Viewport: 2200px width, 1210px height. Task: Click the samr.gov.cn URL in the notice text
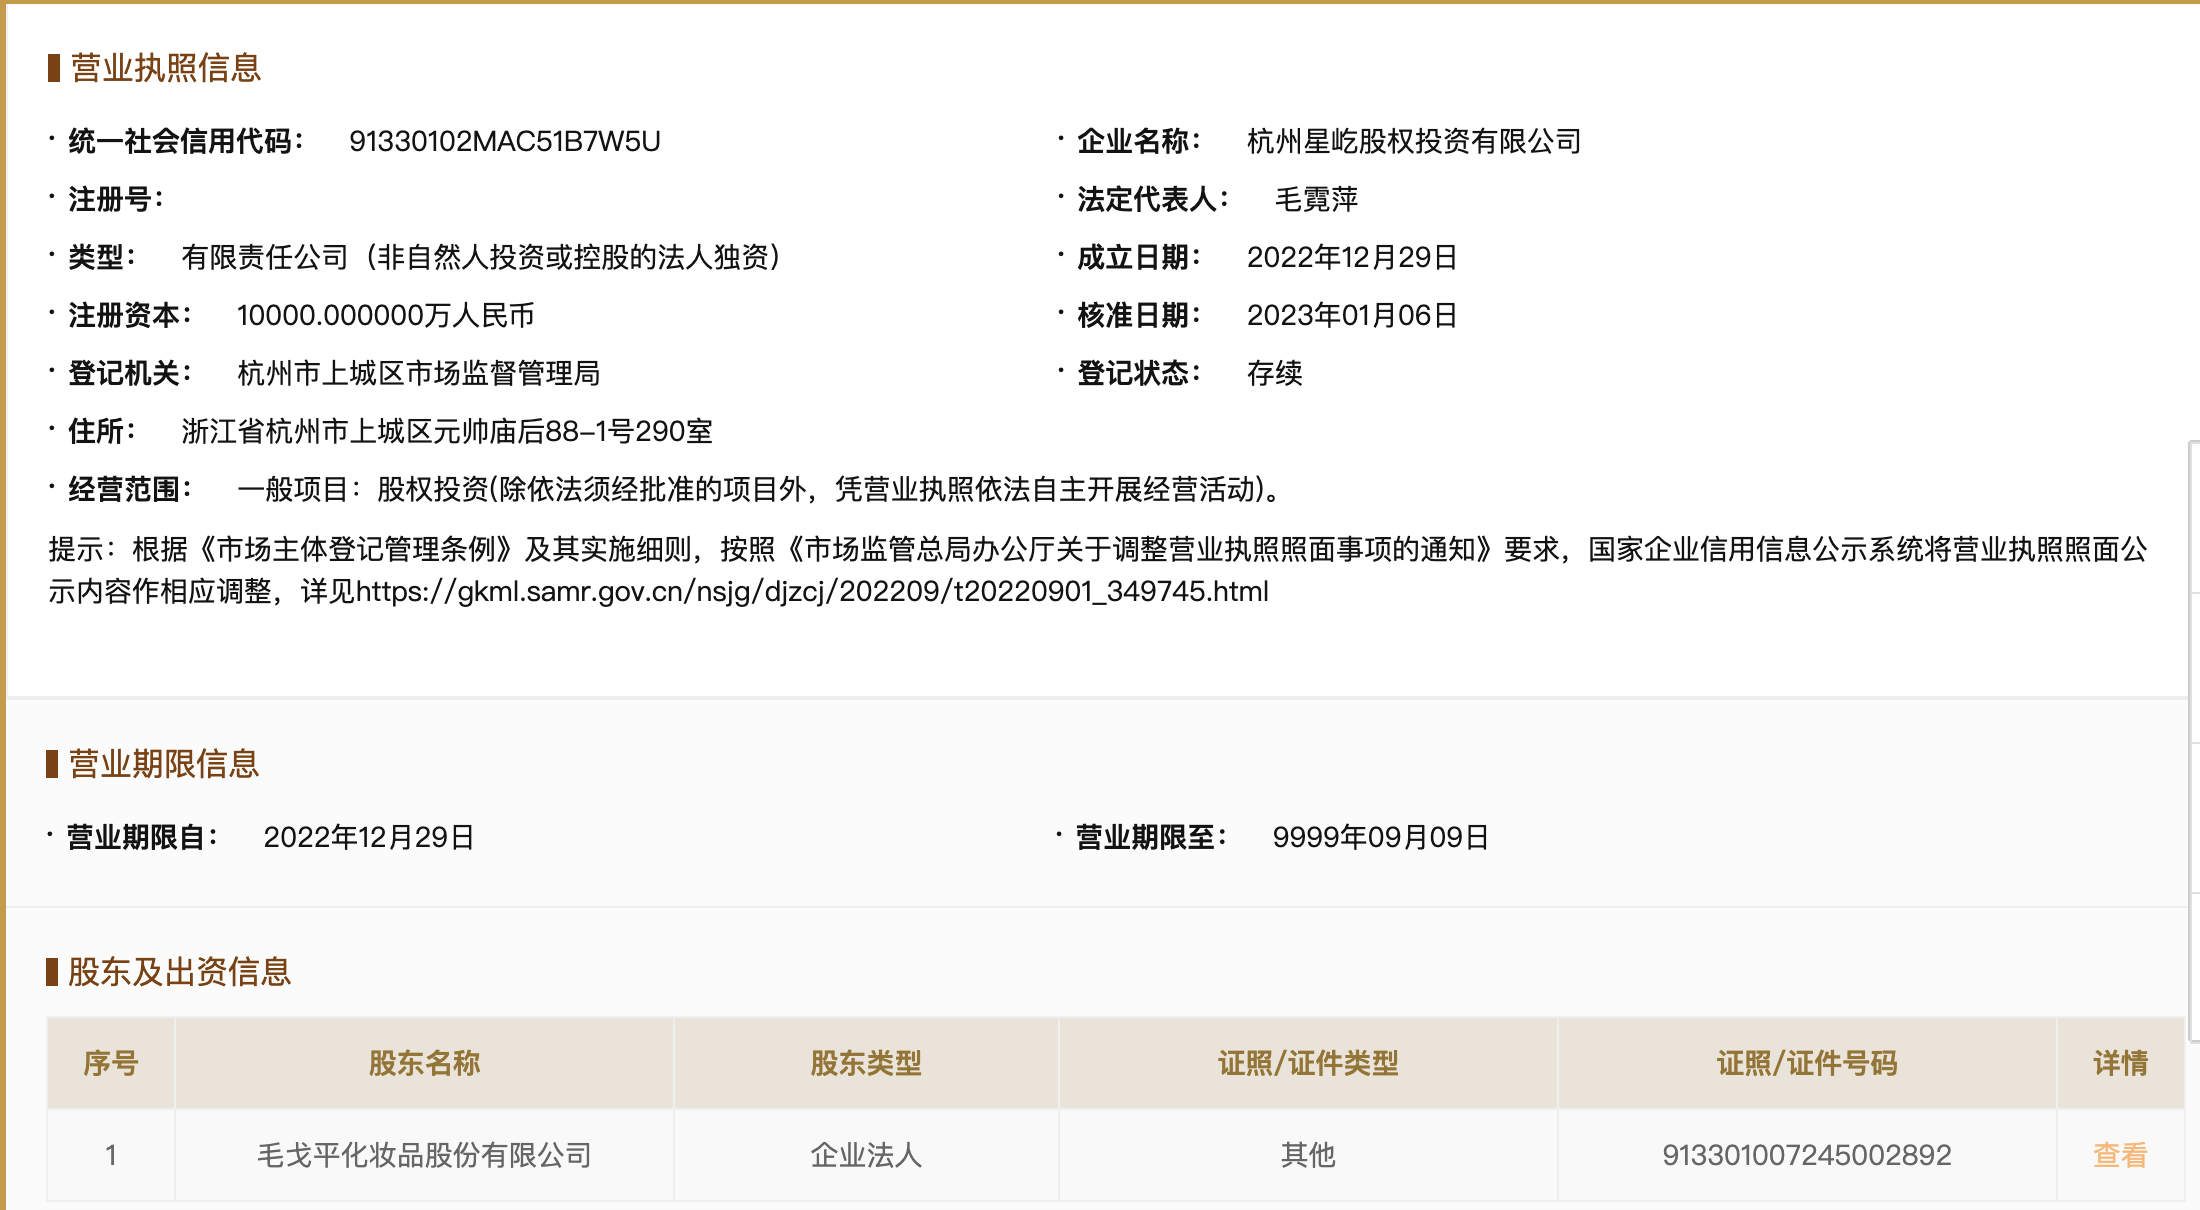tap(812, 591)
